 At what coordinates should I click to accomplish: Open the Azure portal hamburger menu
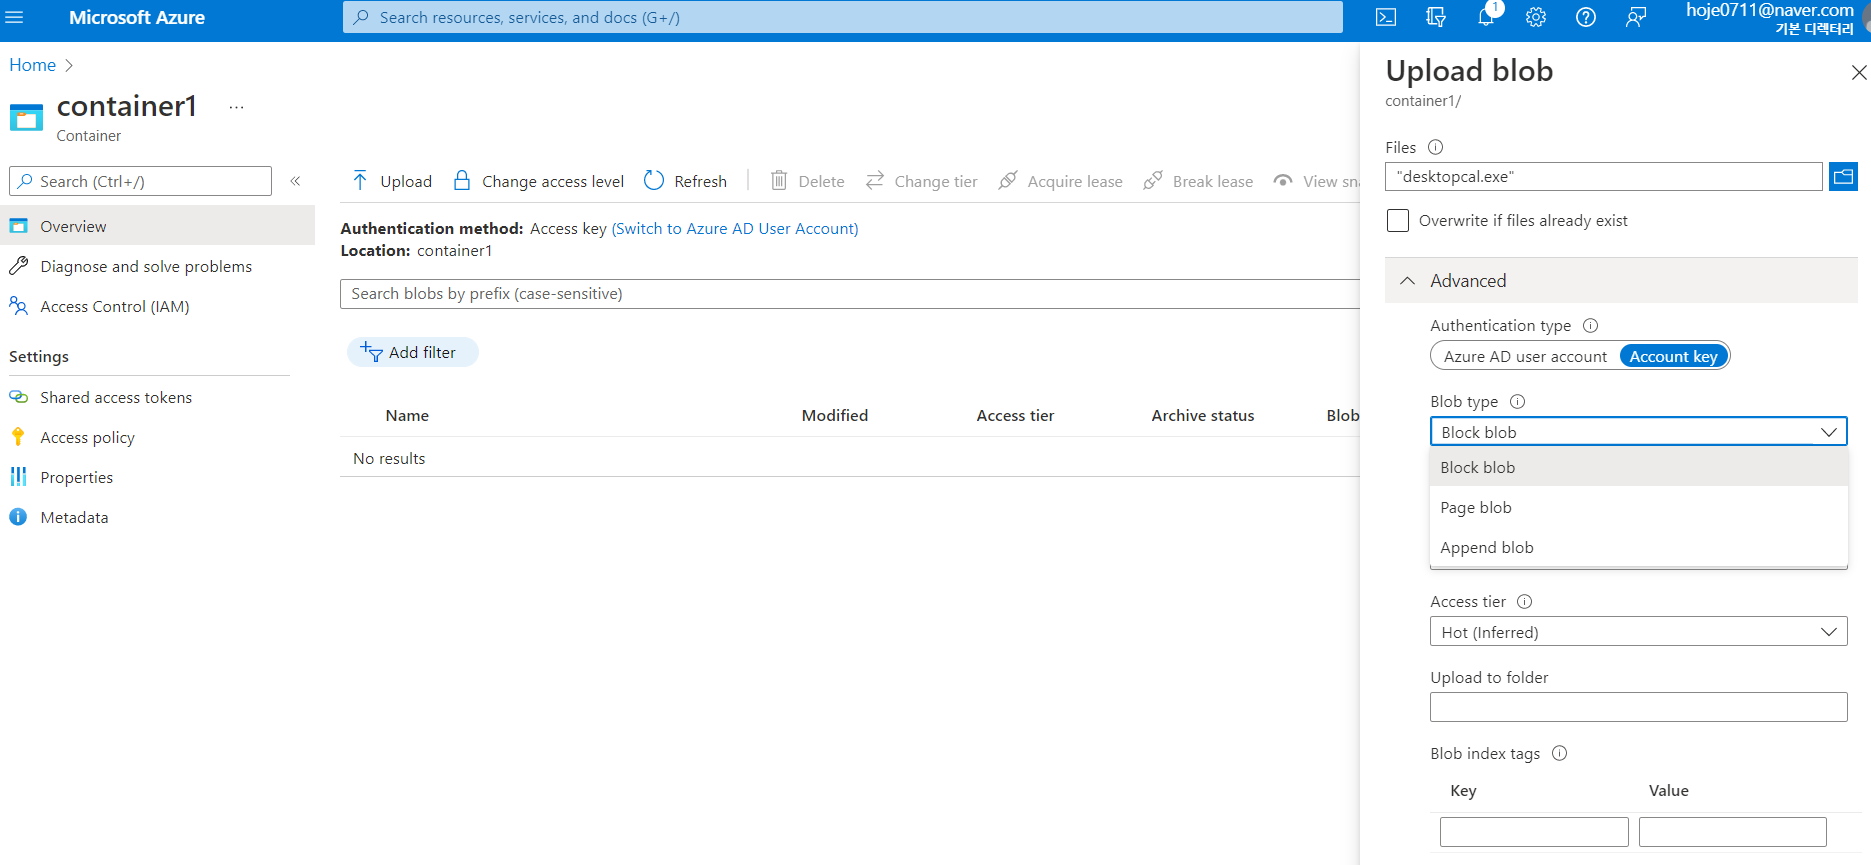[14, 17]
